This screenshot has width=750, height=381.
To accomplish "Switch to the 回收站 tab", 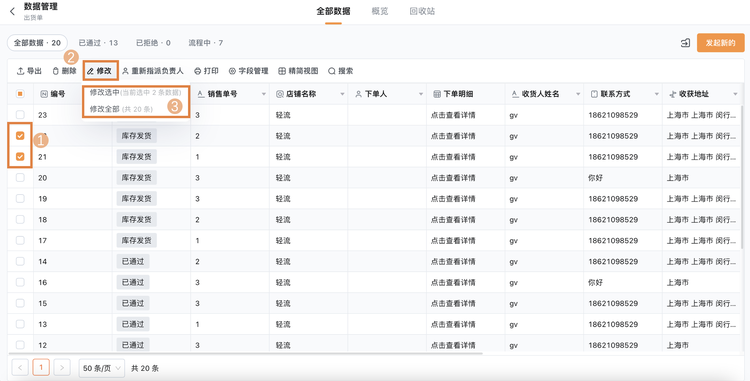I will click(422, 11).
